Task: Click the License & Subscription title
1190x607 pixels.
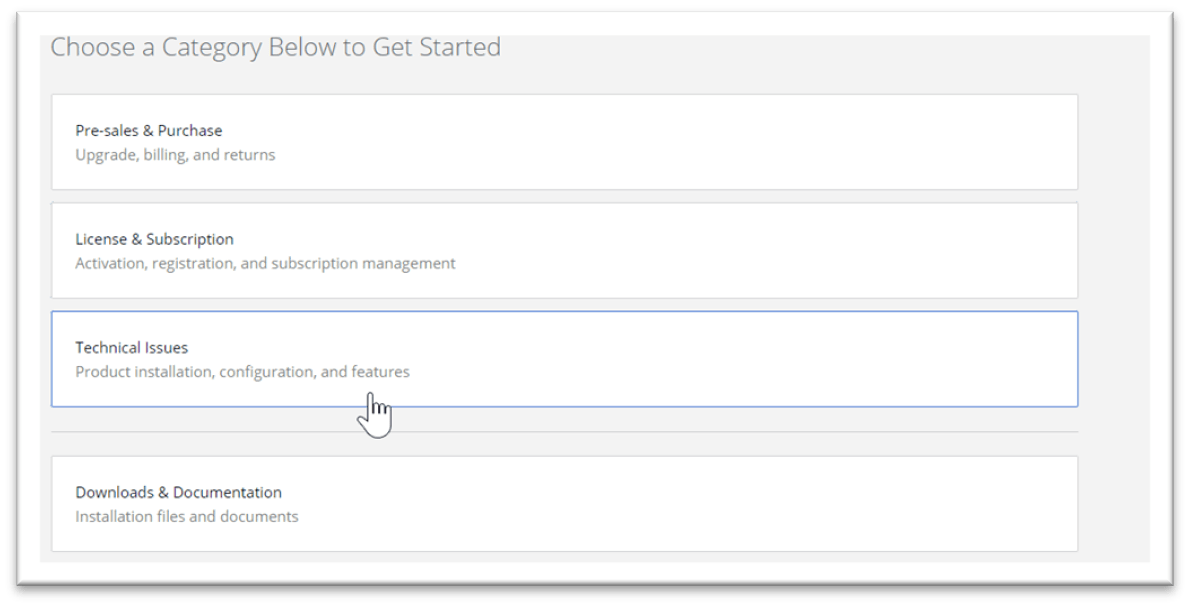Action: click(155, 239)
